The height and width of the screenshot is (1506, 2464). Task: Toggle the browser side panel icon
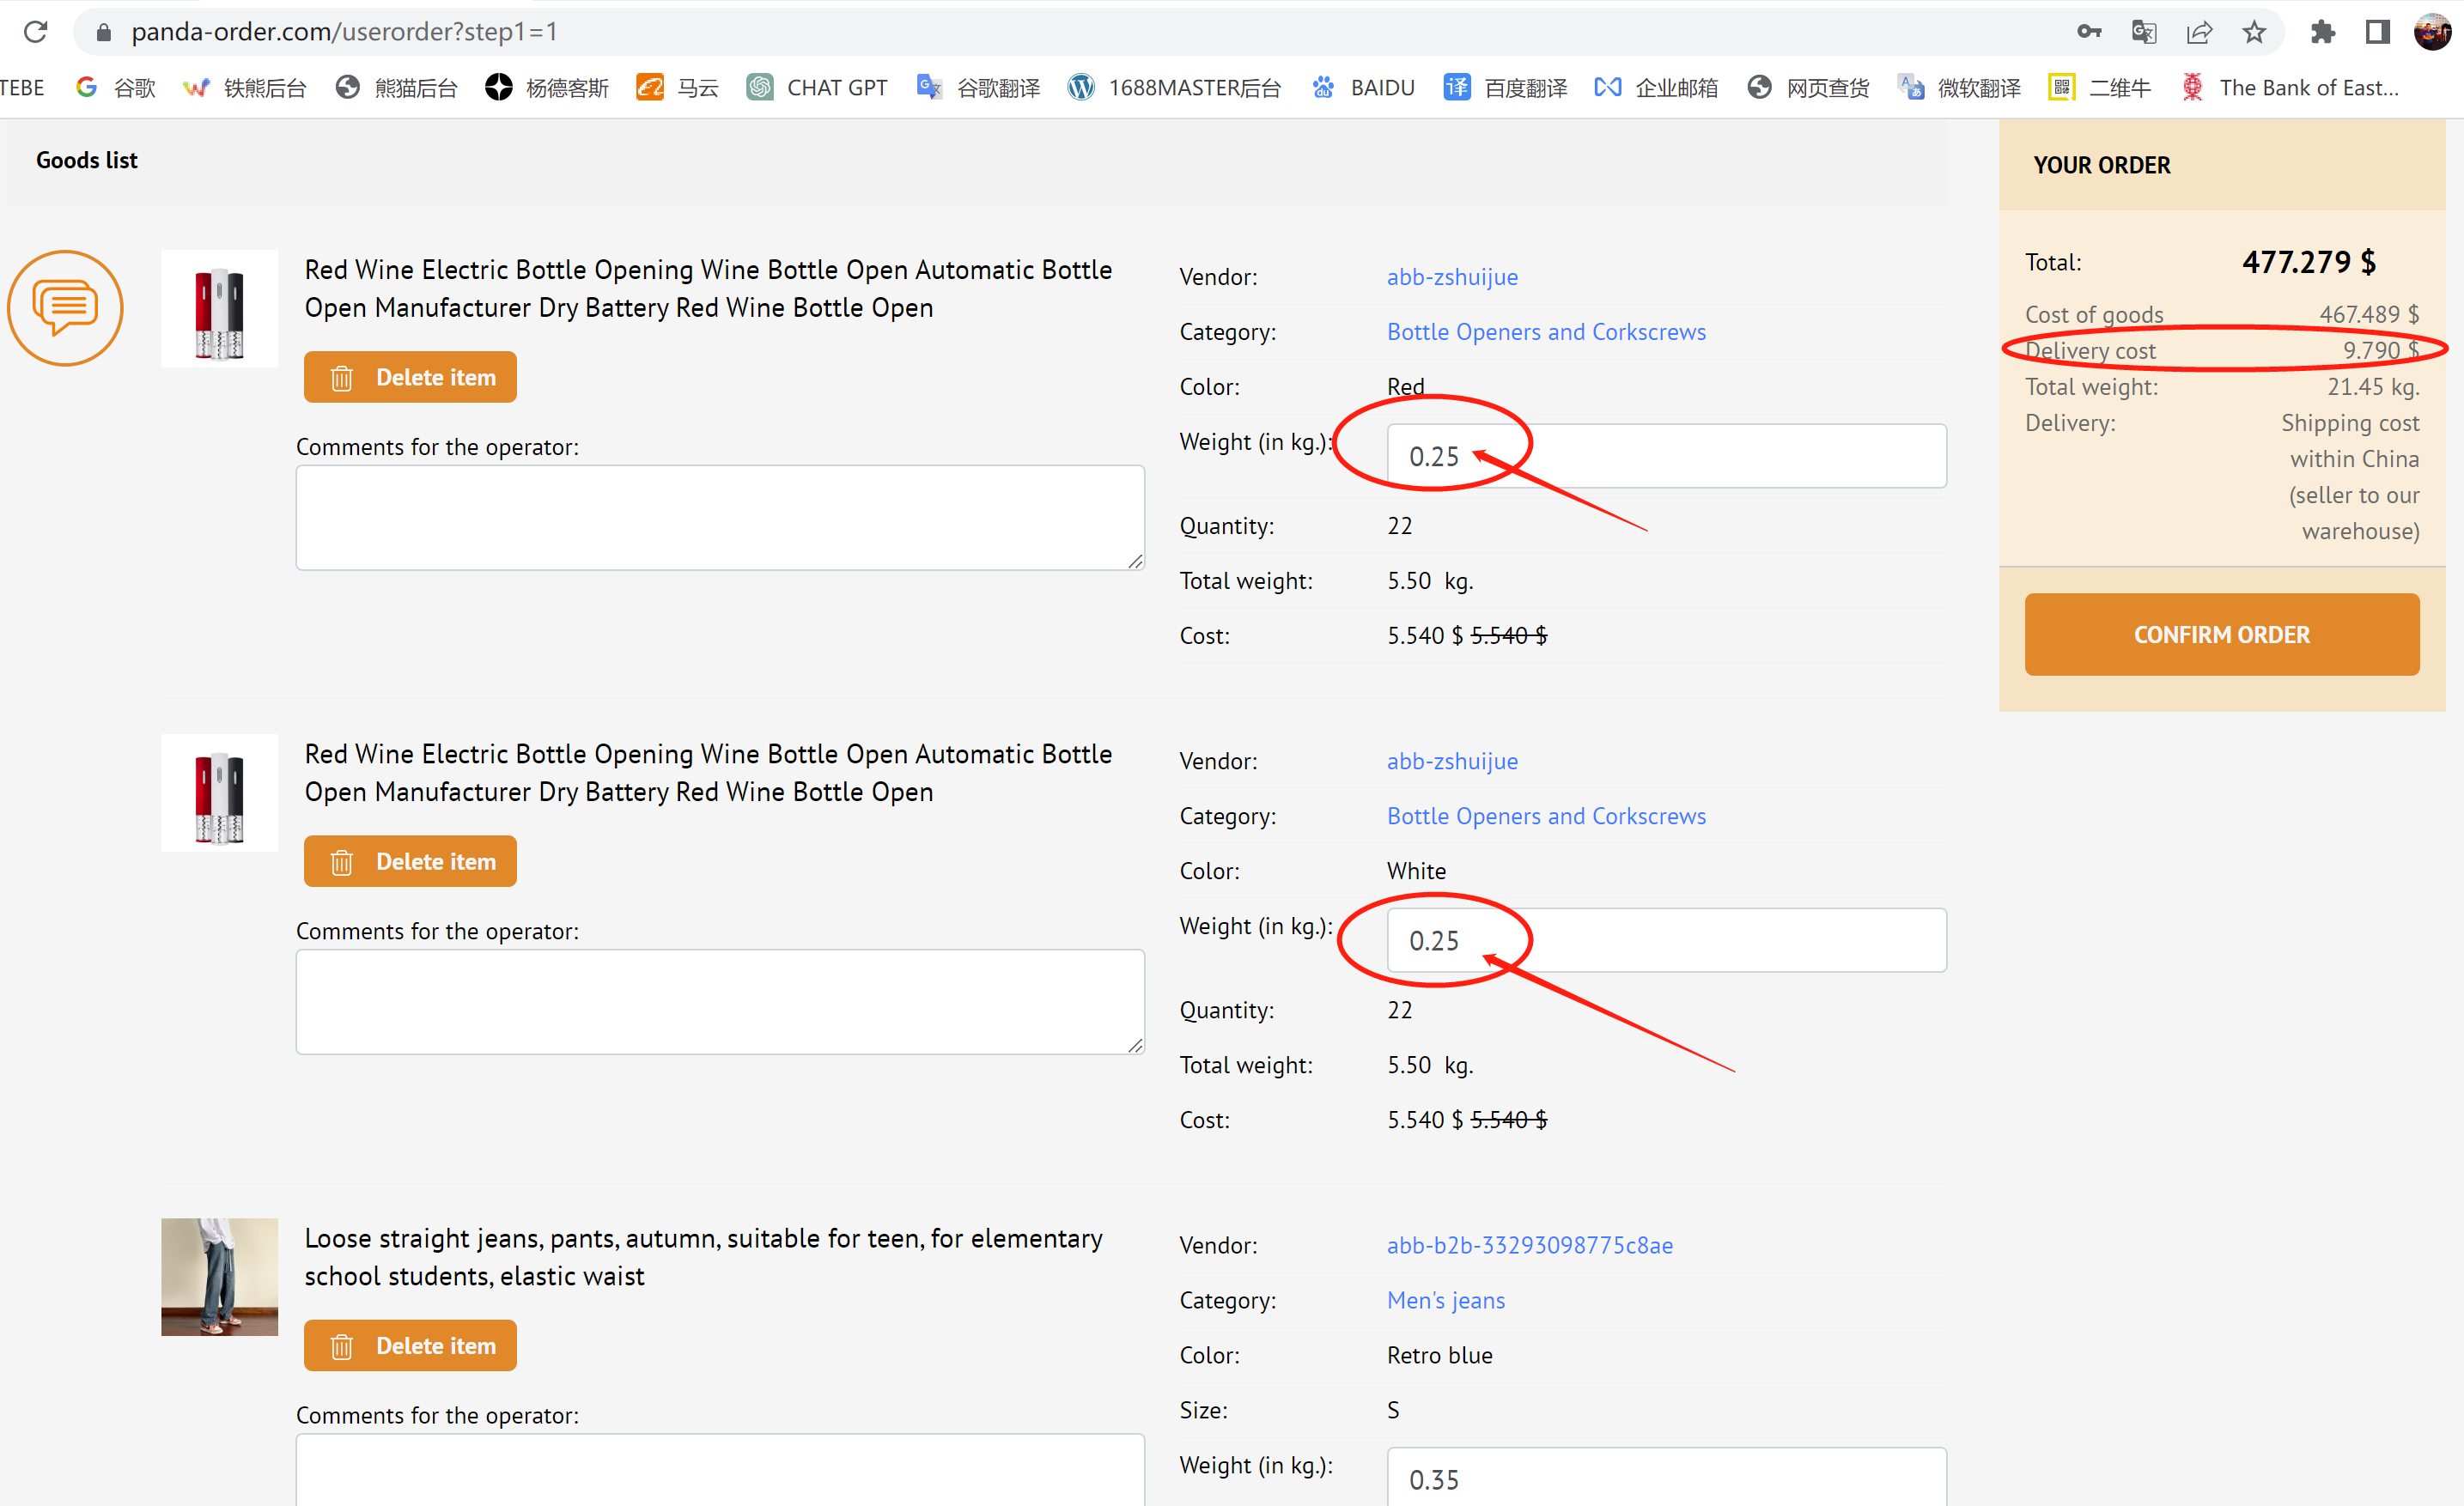click(x=2377, y=32)
